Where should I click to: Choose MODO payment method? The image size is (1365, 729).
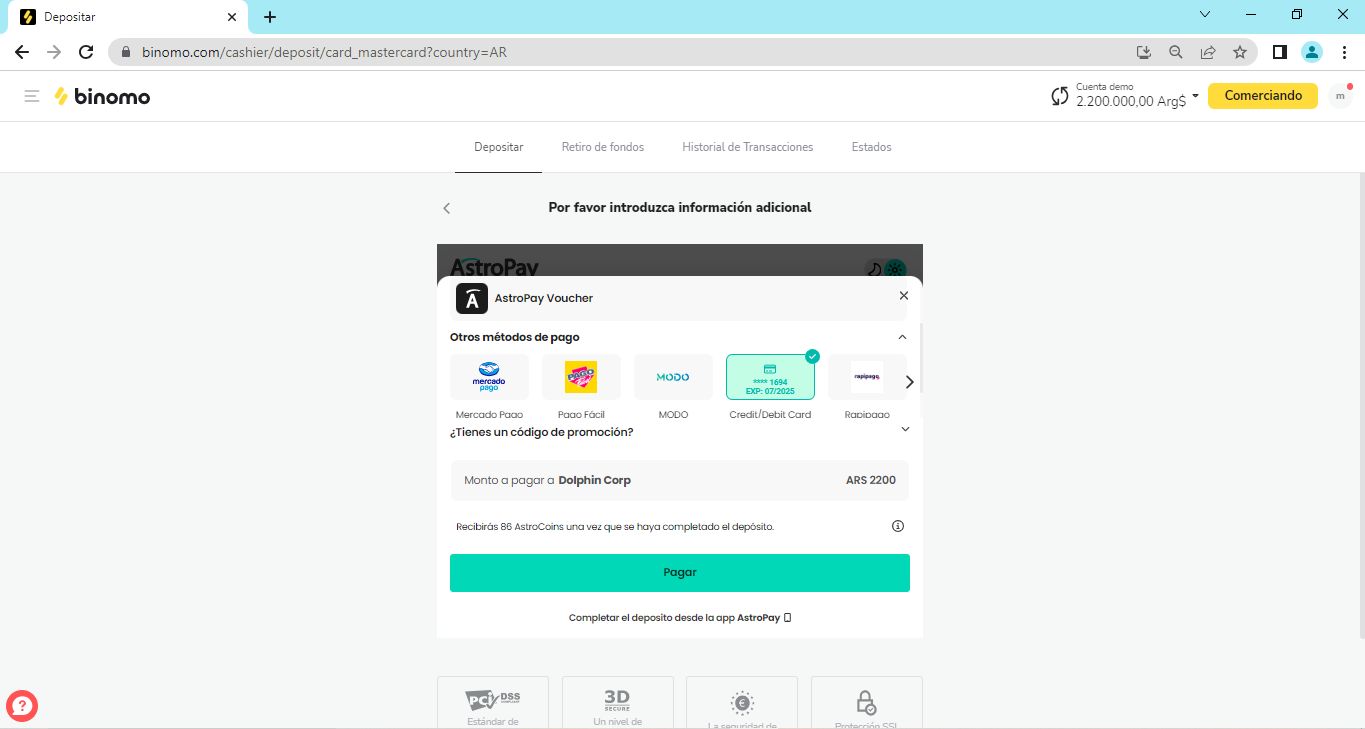point(673,377)
